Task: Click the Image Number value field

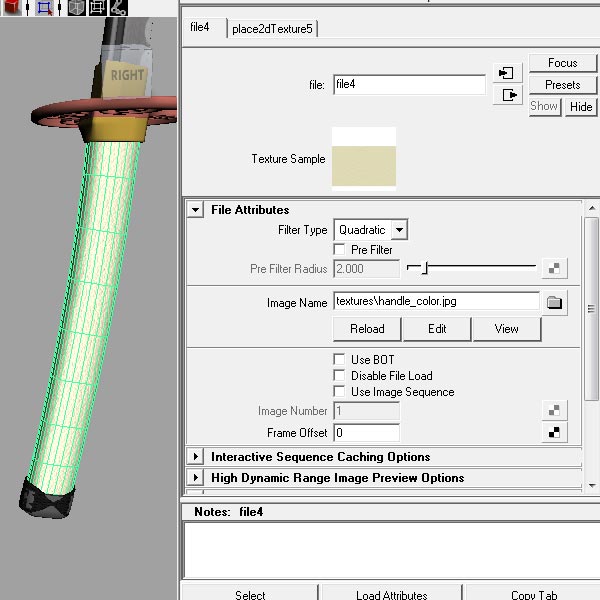Action: 367,411
